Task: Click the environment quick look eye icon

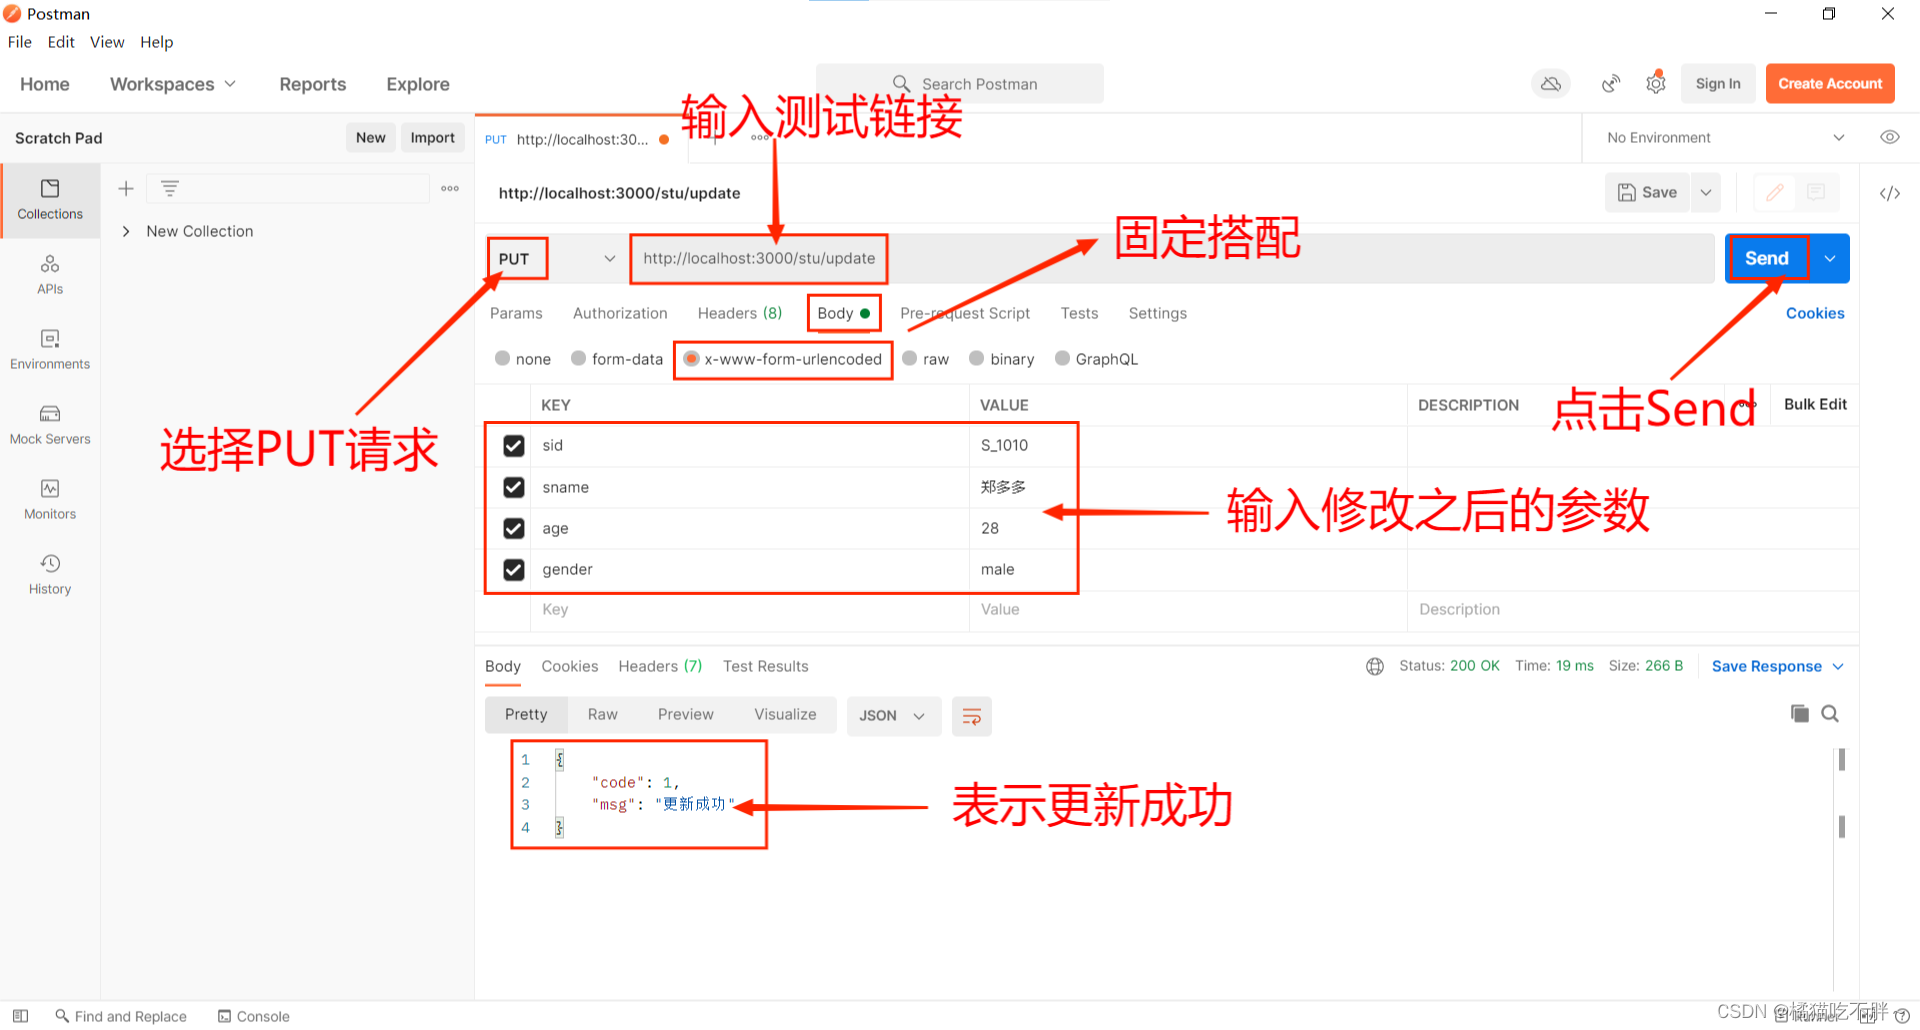Action: (1890, 137)
